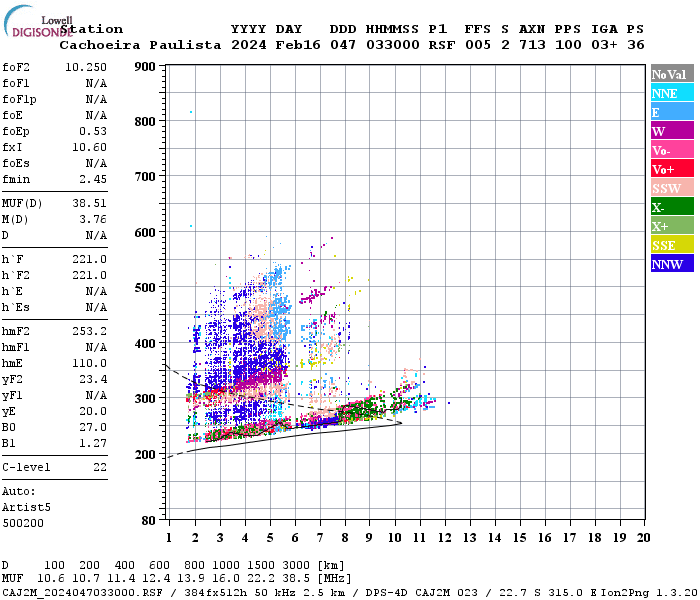Select the NoVal gray legend swatch
700x600 pixels.
[x=672, y=74]
